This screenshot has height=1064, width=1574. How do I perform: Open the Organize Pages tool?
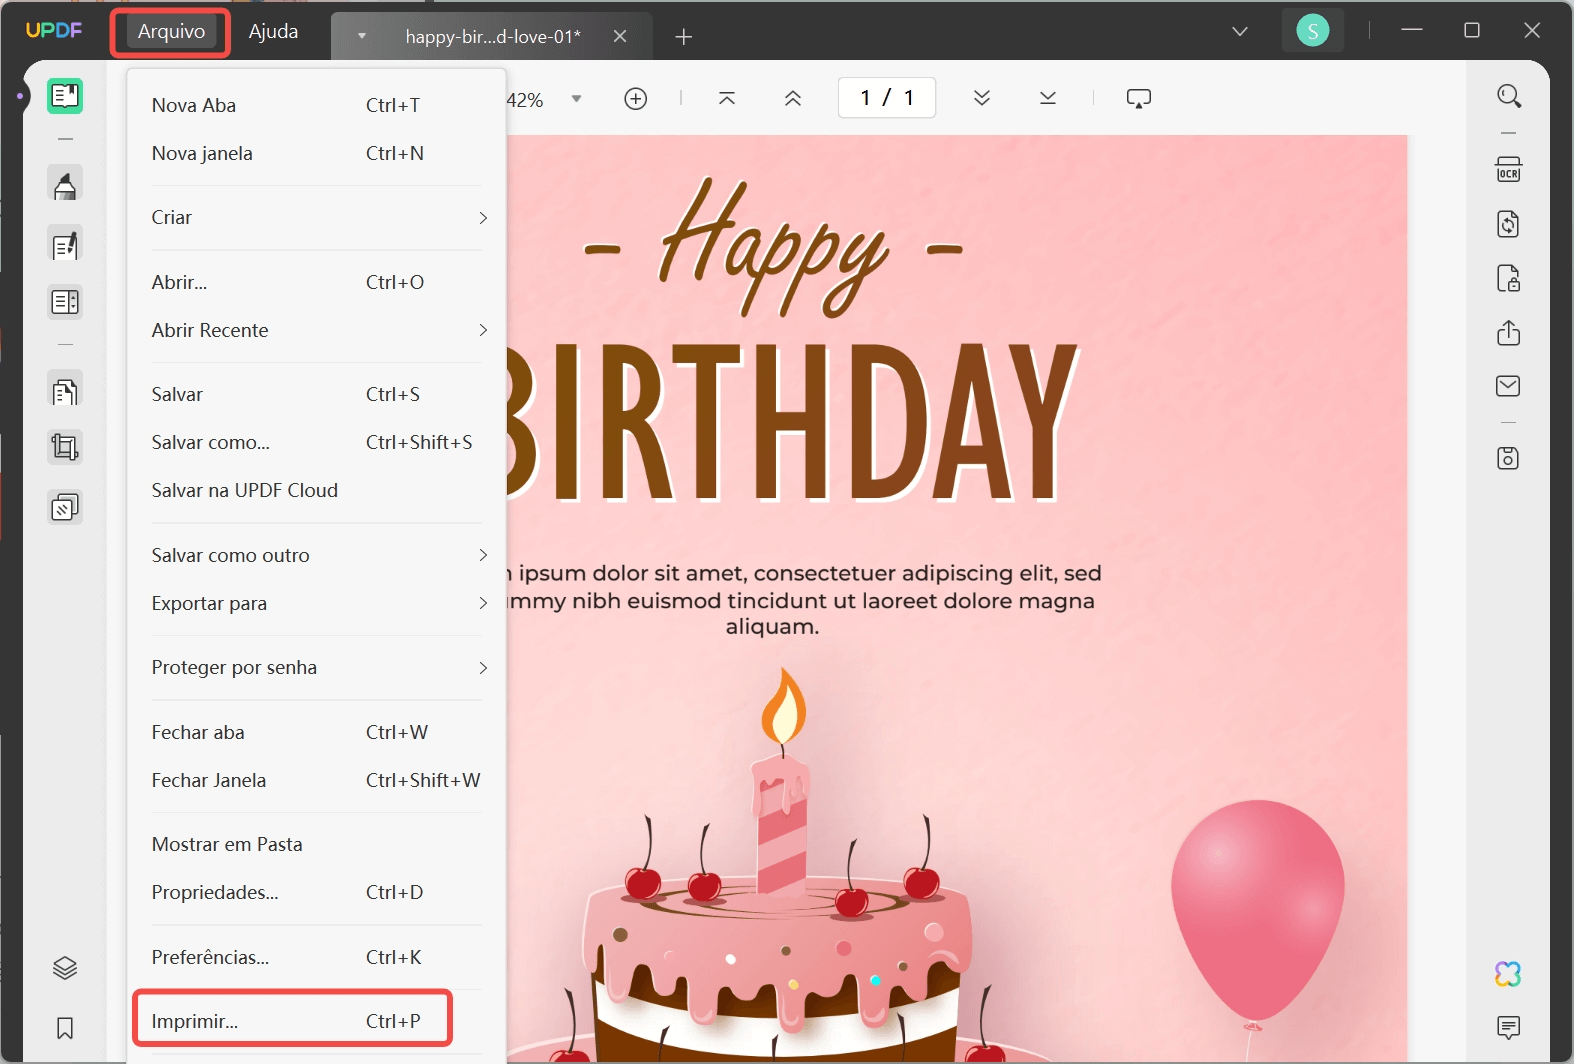[65, 391]
